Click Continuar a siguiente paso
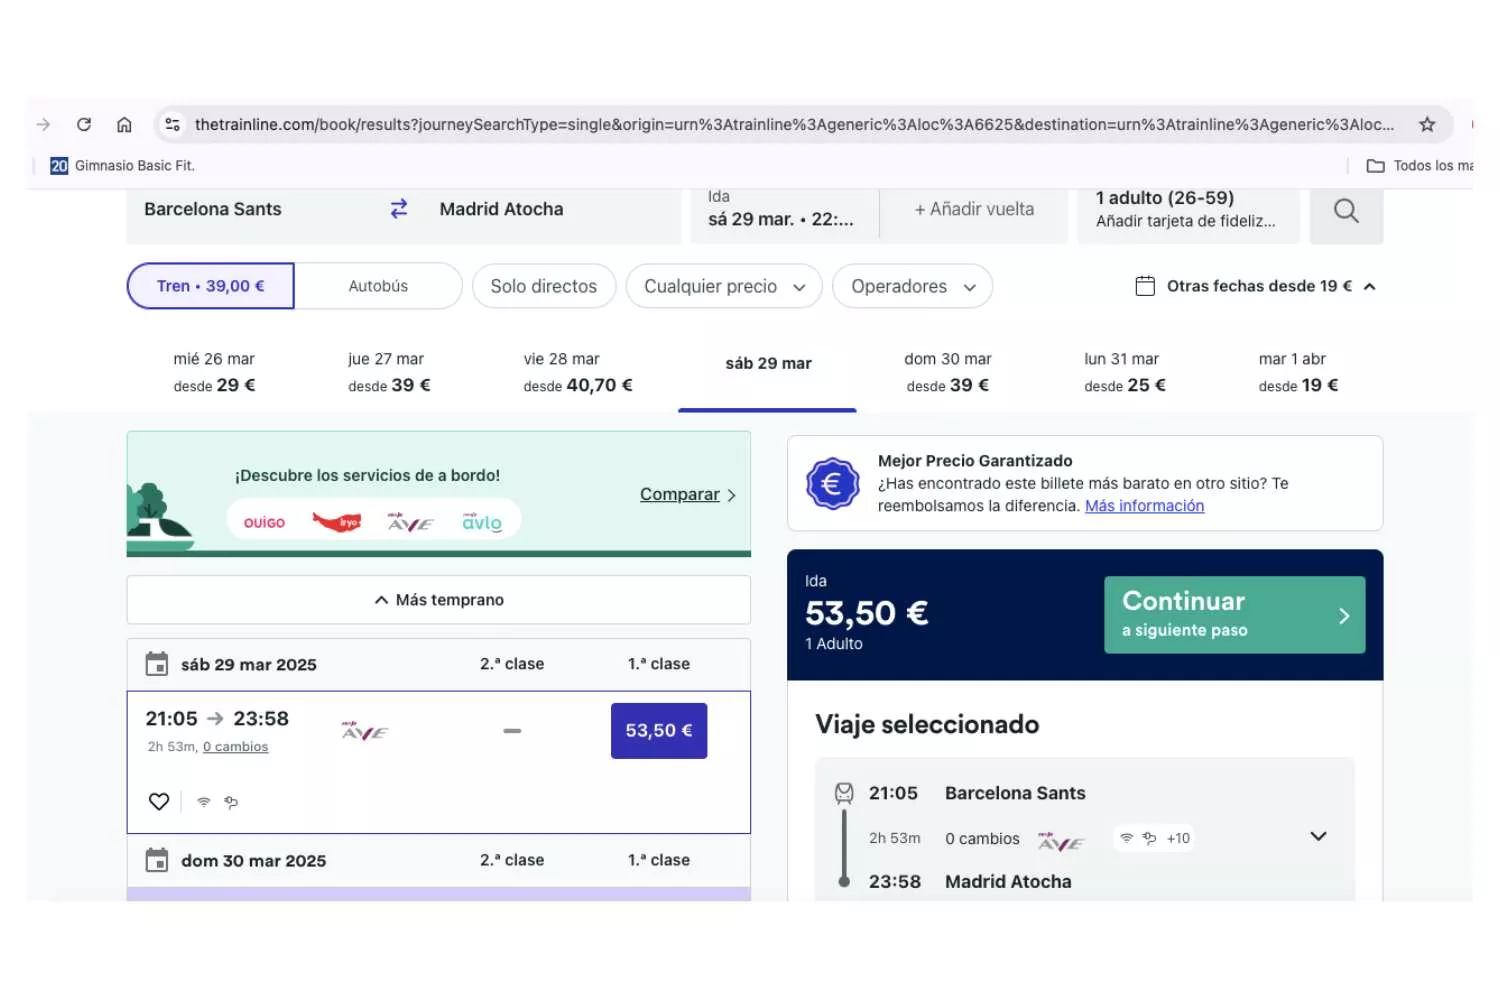 click(1234, 615)
